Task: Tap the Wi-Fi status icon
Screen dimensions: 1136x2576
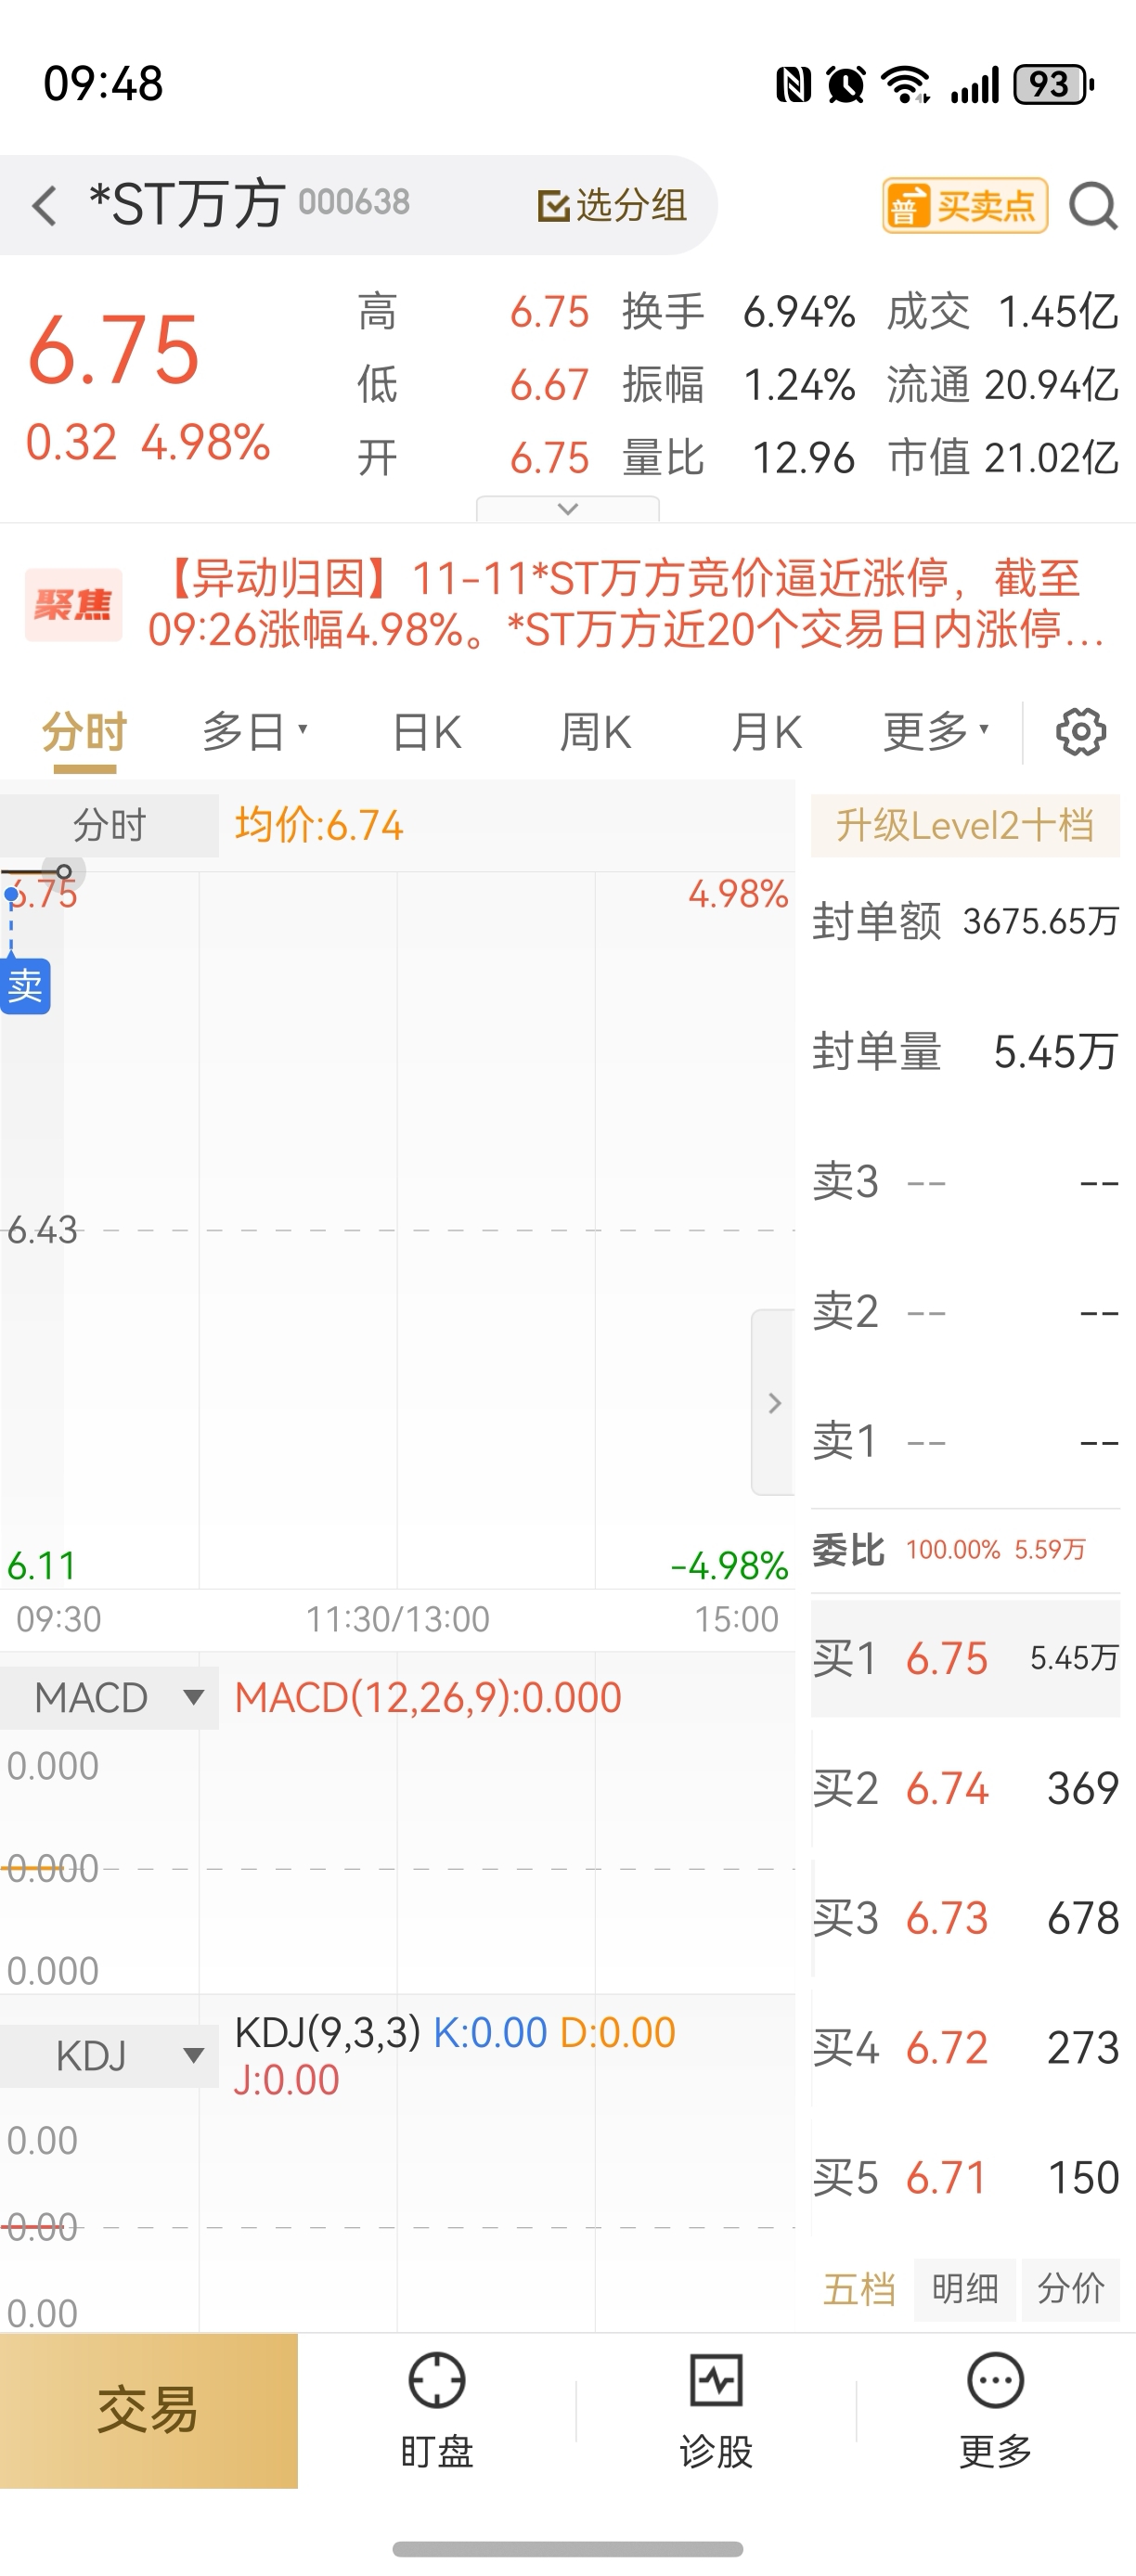Action: (x=906, y=85)
